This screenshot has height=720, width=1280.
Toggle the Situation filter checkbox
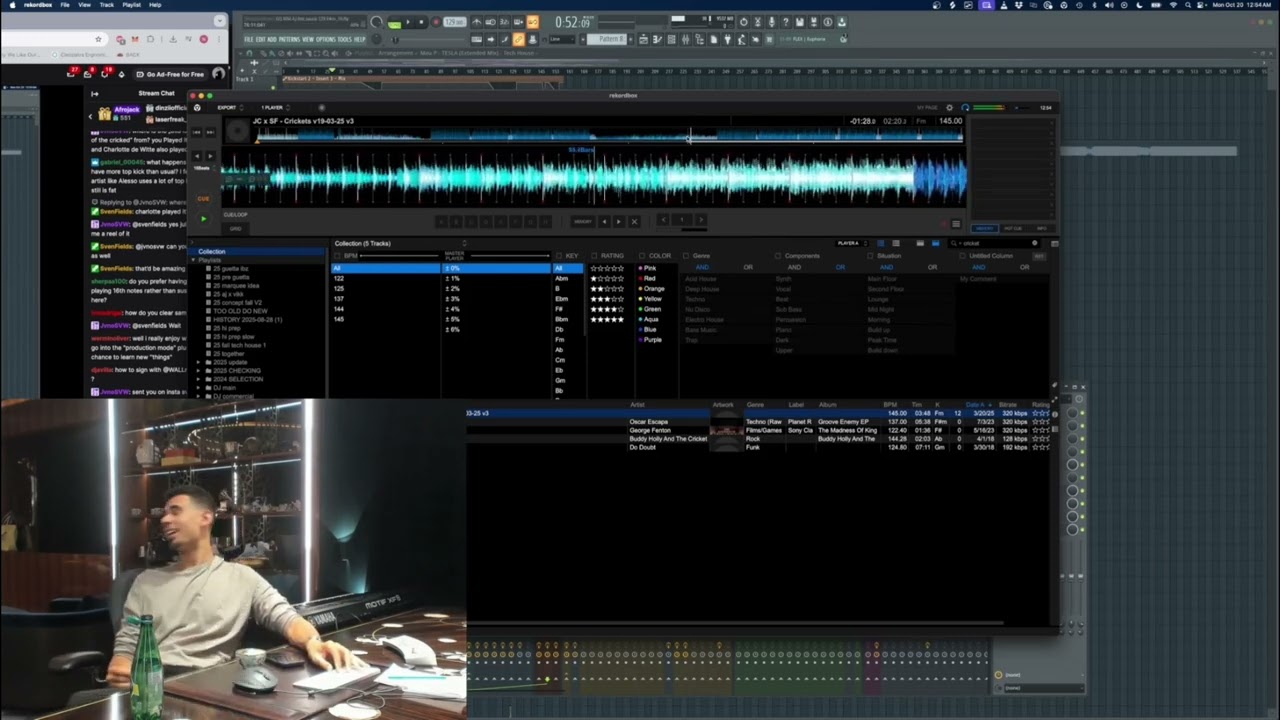pyautogui.click(x=871, y=256)
